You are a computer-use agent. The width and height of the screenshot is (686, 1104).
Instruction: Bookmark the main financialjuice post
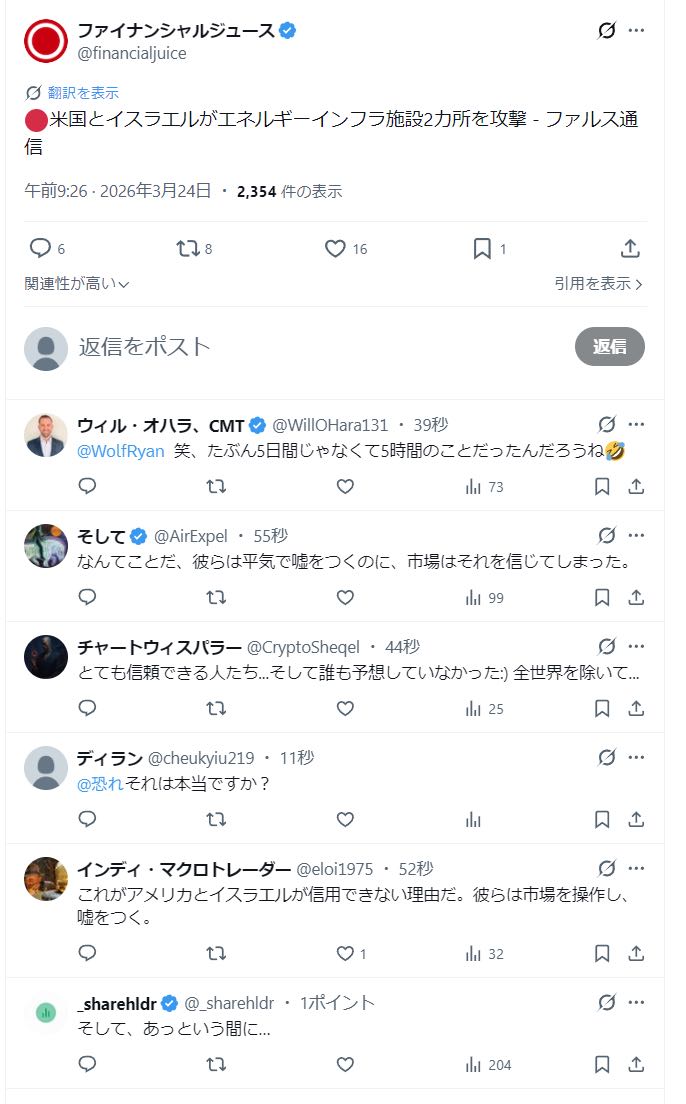tap(482, 249)
